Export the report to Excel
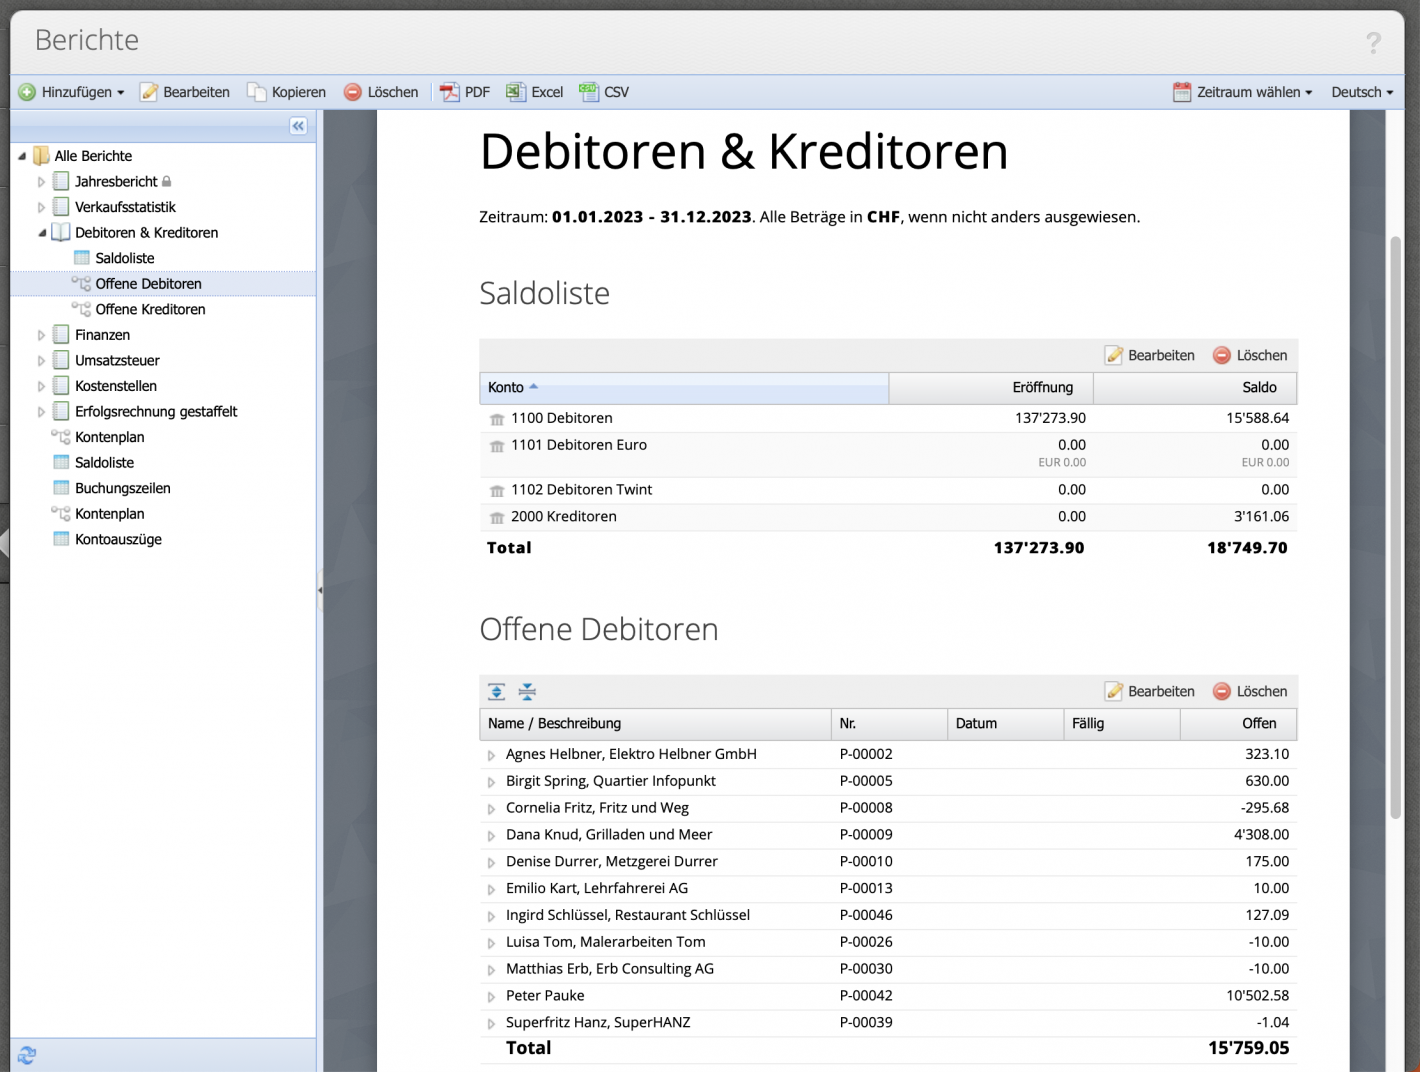Screen dimensions: 1420x1072 point(534,91)
